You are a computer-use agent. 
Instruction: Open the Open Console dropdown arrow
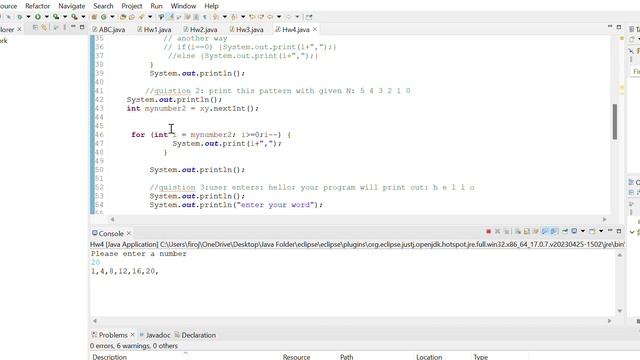[601, 231]
